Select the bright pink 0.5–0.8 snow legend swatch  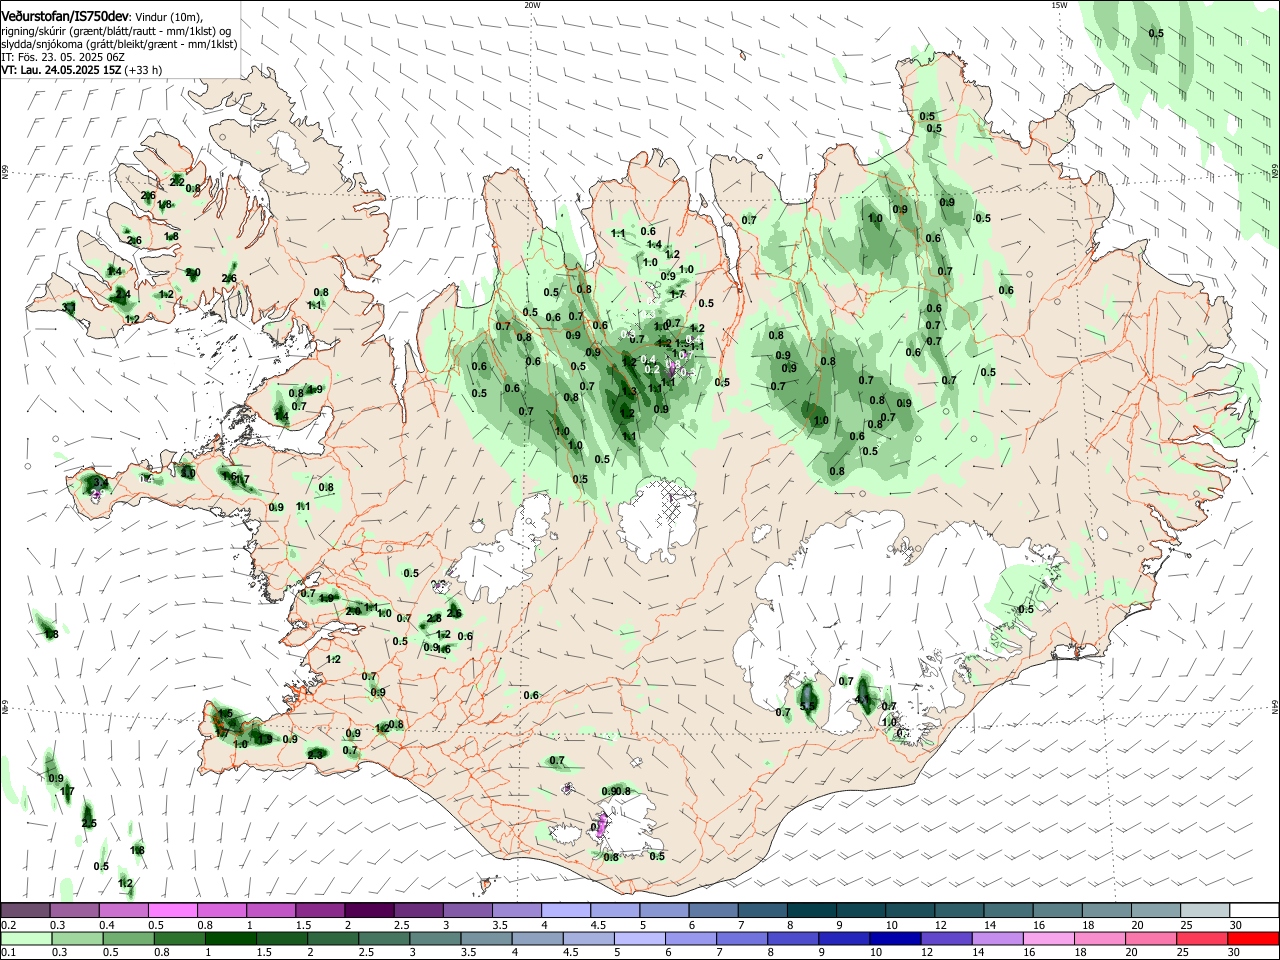(174, 911)
